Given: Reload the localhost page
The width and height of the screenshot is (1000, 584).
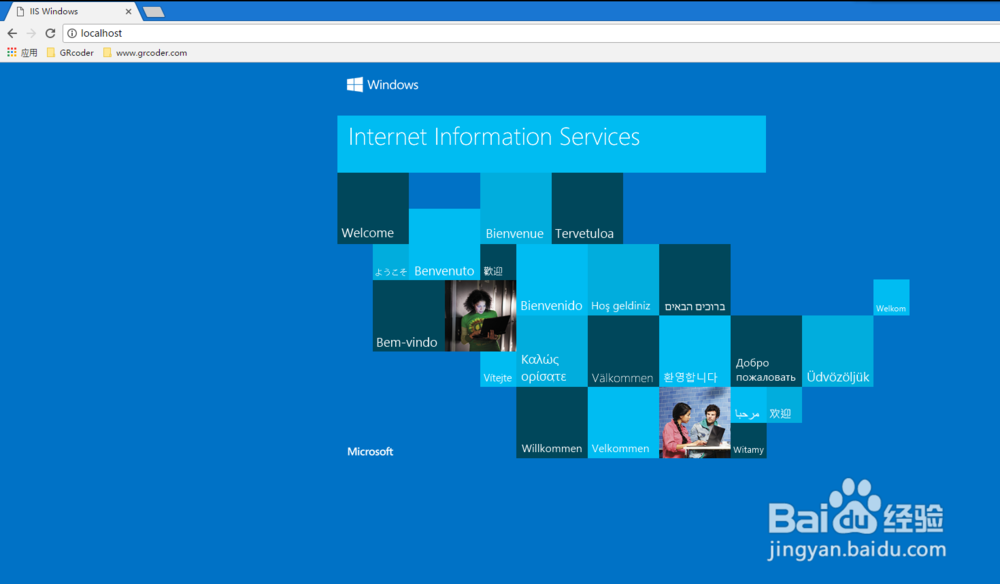Looking at the screenshot, I should [x=50, y=33].
